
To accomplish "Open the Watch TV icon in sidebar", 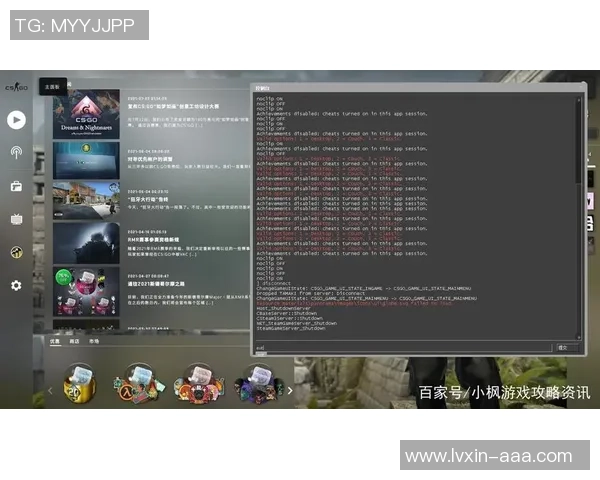I will tap(16, 219).
